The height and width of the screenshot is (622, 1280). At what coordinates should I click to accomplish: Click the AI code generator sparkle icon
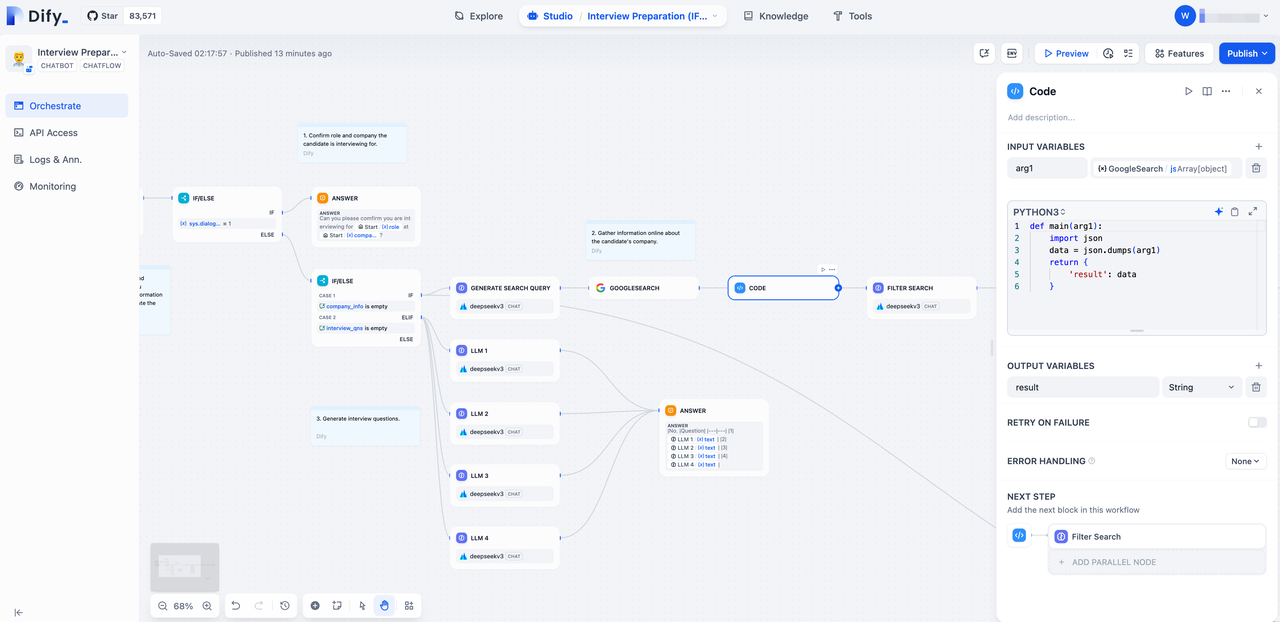tap(1218, 212)
